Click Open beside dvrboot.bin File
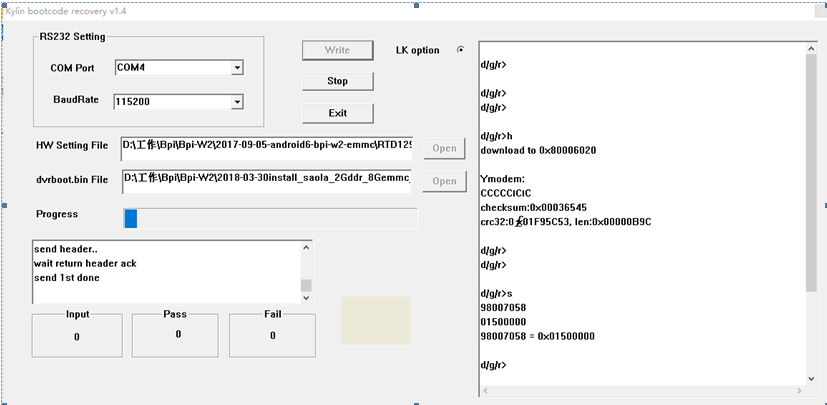The image size is (827, 405). tap(444, 182)
